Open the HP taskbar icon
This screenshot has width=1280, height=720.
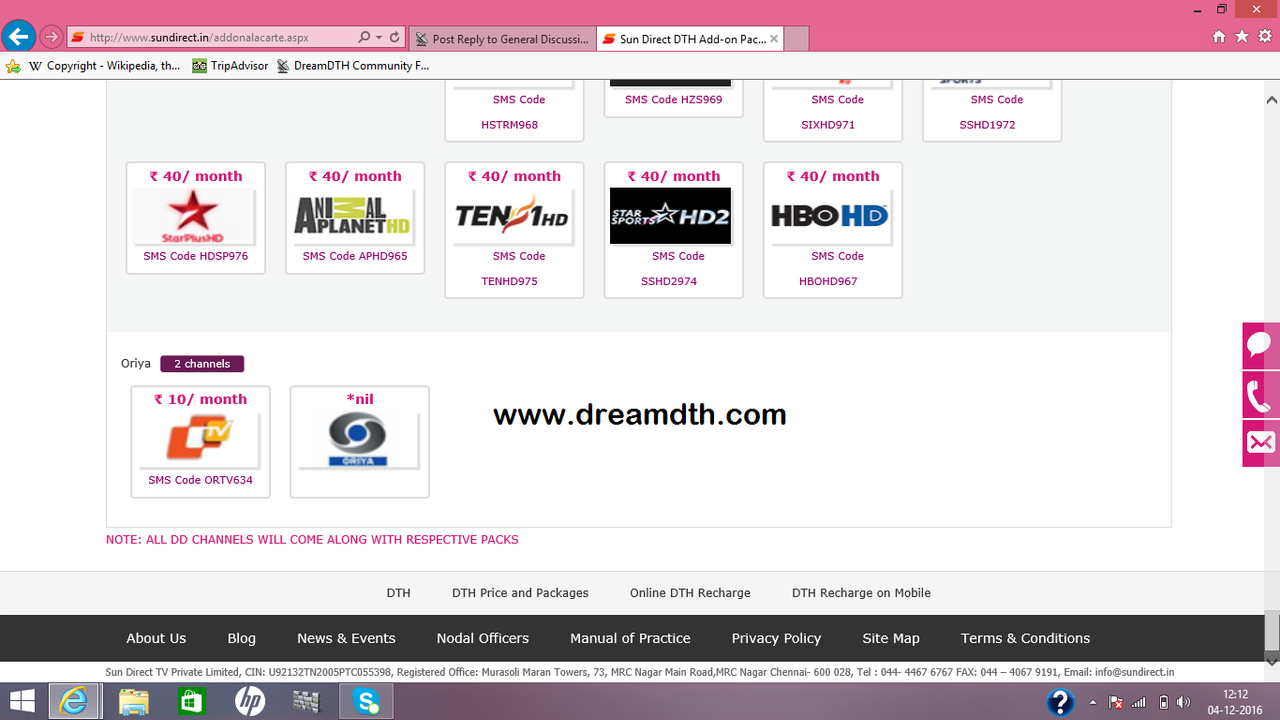pos(249,701)
